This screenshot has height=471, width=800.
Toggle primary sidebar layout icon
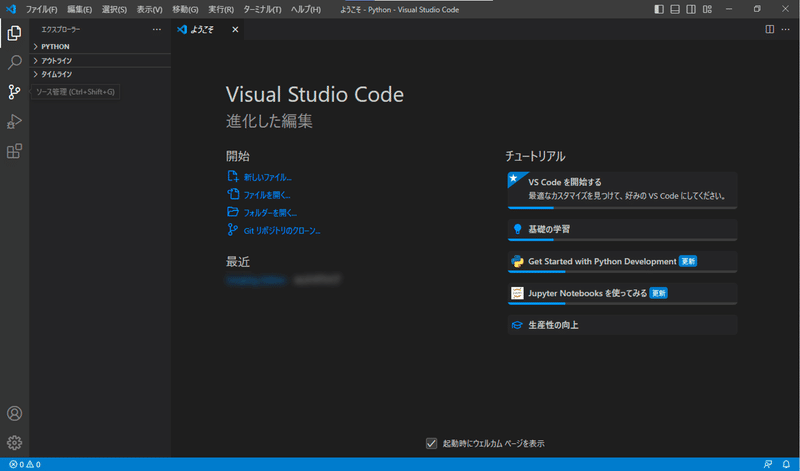(659, 9)
